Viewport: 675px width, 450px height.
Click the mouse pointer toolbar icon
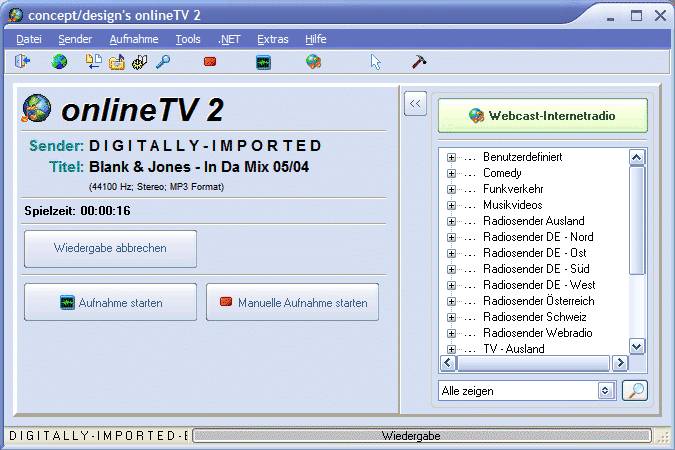(375, 62)
